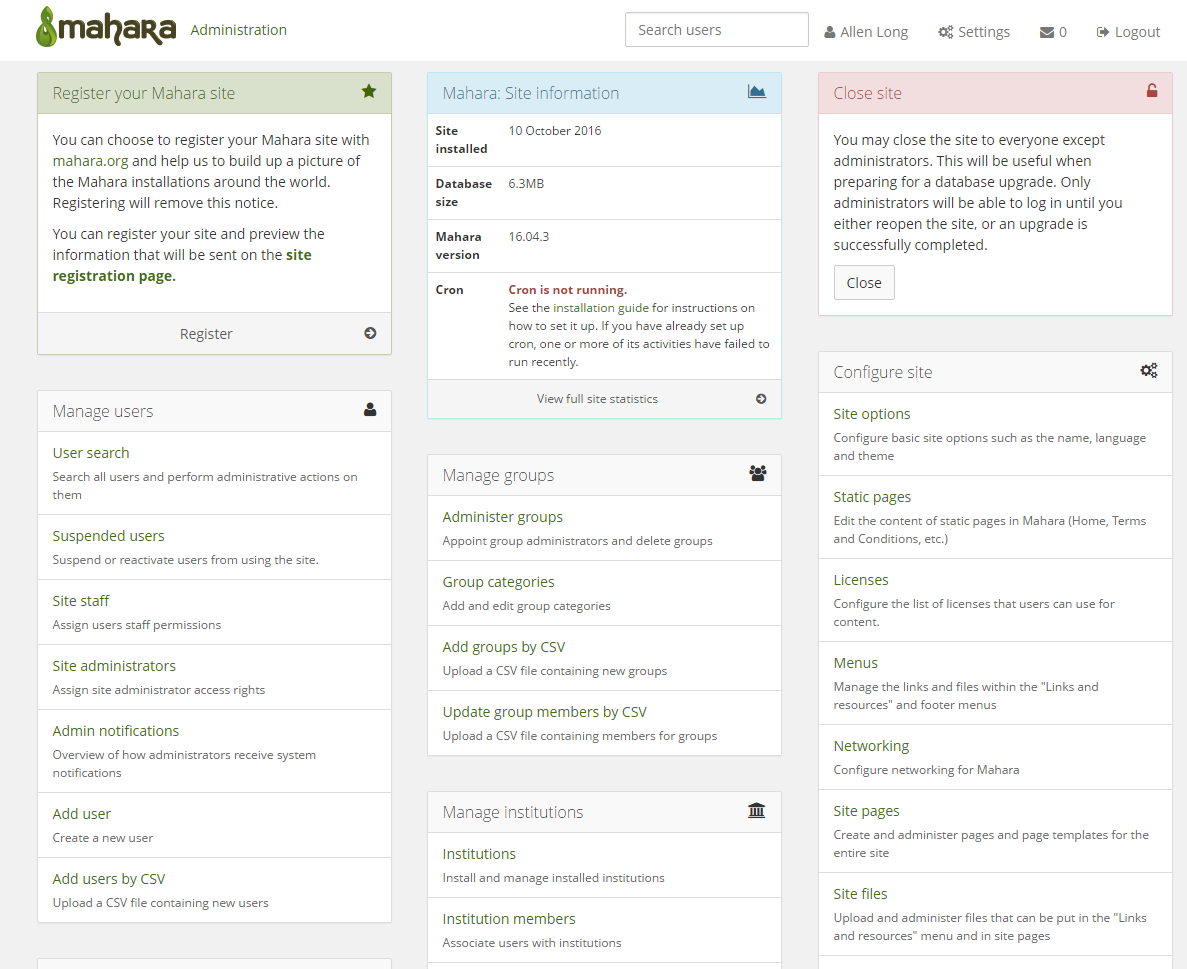Click the gears icon in Configure site header
The image size is (1187, 969).
tap(1149, 371)
